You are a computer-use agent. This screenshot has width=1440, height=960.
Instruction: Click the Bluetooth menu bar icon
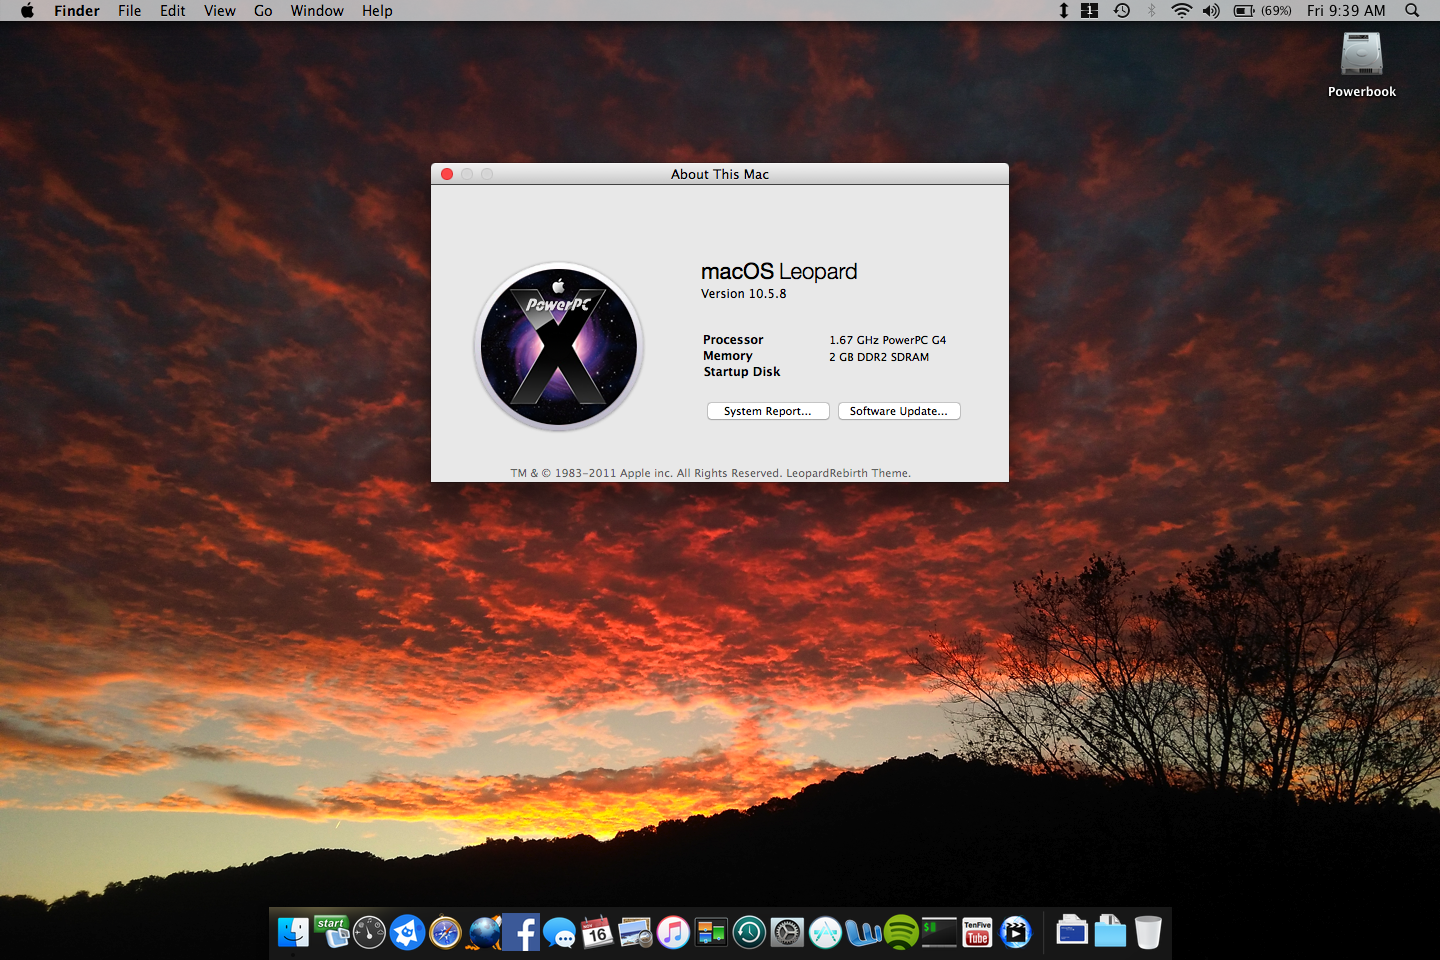point(1151,10)
